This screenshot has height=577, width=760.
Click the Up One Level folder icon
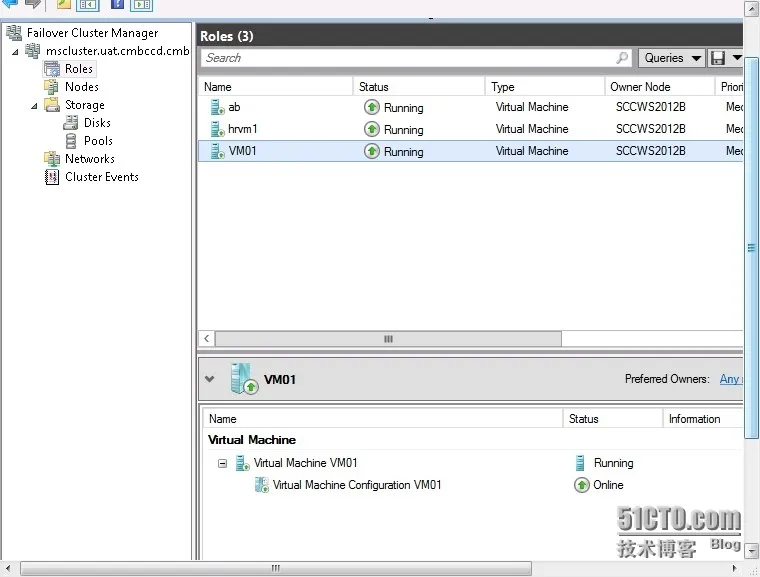pyautogui.click(x=63, y=4)
